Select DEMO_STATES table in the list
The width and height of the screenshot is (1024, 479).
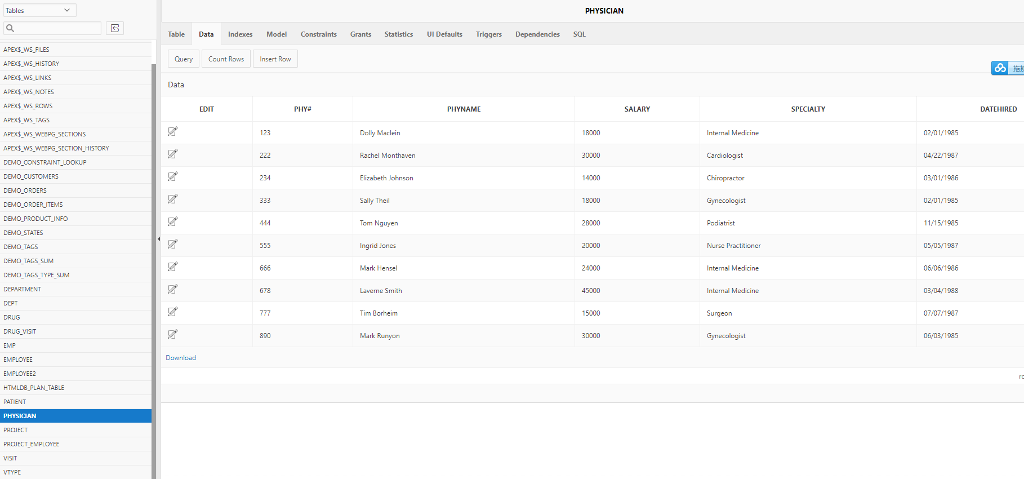pyautogui.click(x=76, y=233)
